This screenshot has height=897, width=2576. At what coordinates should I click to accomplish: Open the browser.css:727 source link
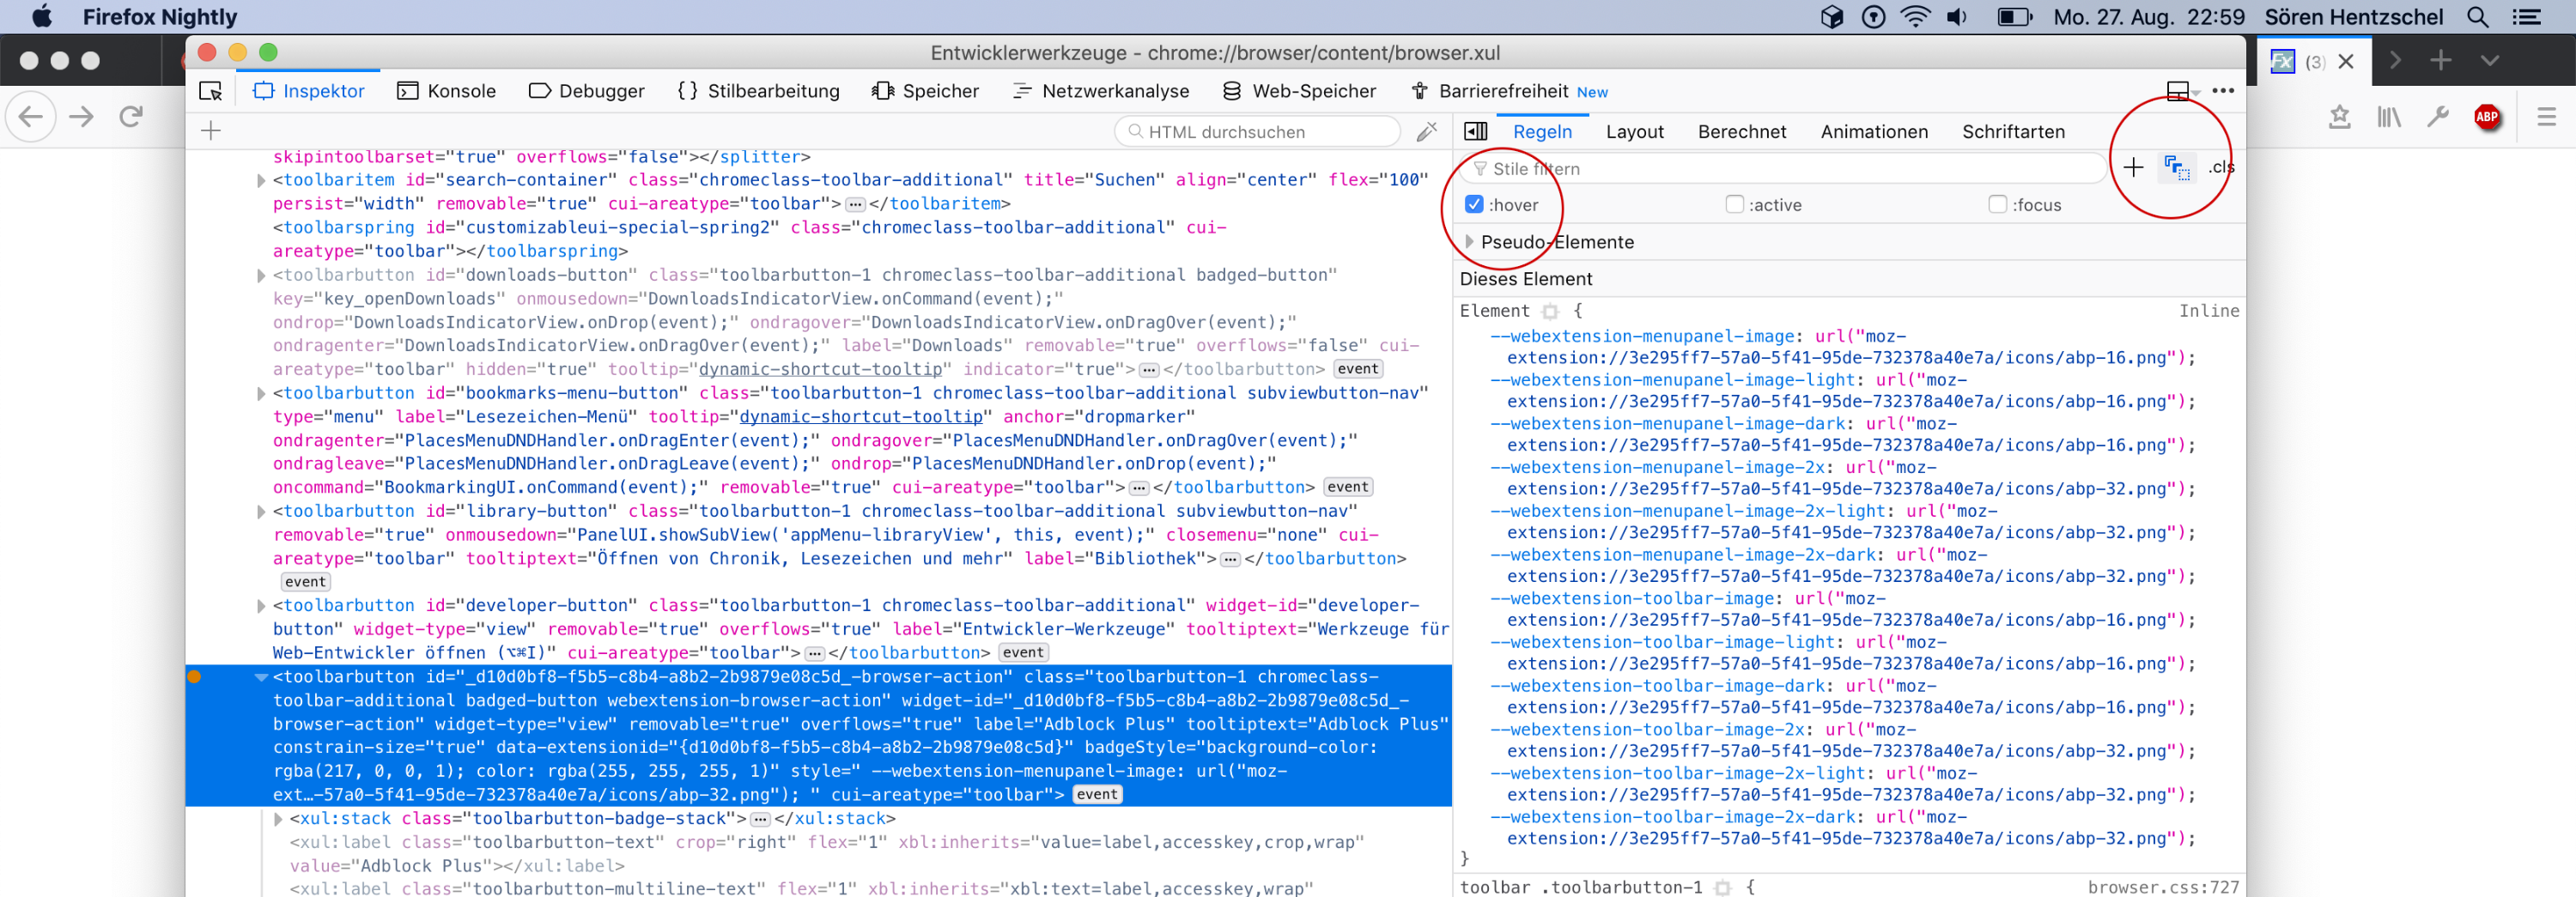(x=2163, y=887)
